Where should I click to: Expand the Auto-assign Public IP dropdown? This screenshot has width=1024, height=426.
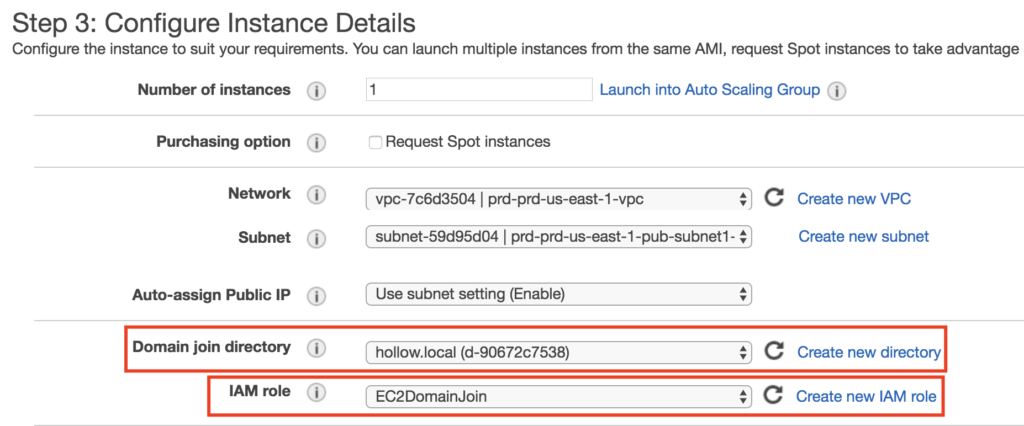558,294
